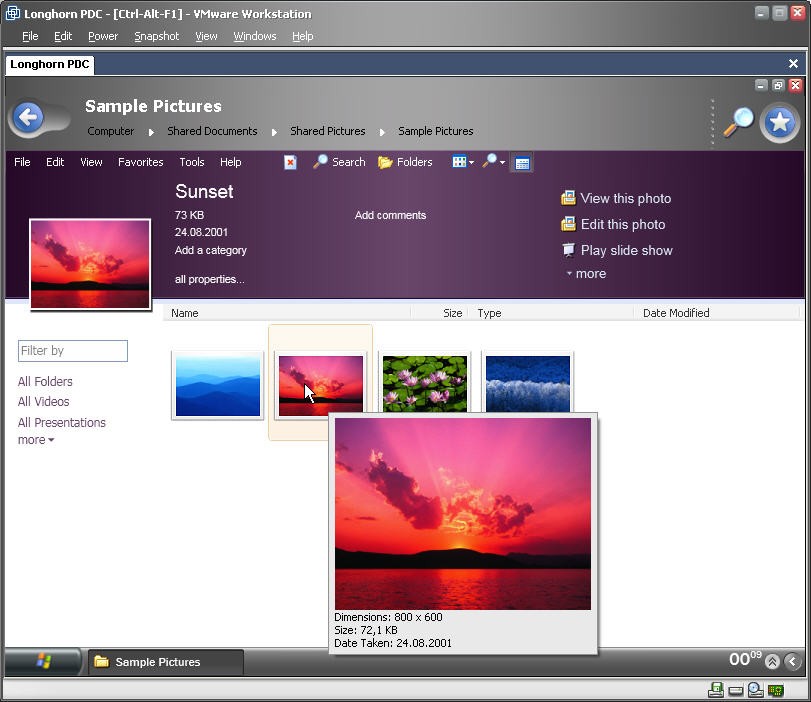This screenshot has width=811, height=702.
Task: Expand 'more' tasks below Play slide show
Action: [x=587, y=274]
